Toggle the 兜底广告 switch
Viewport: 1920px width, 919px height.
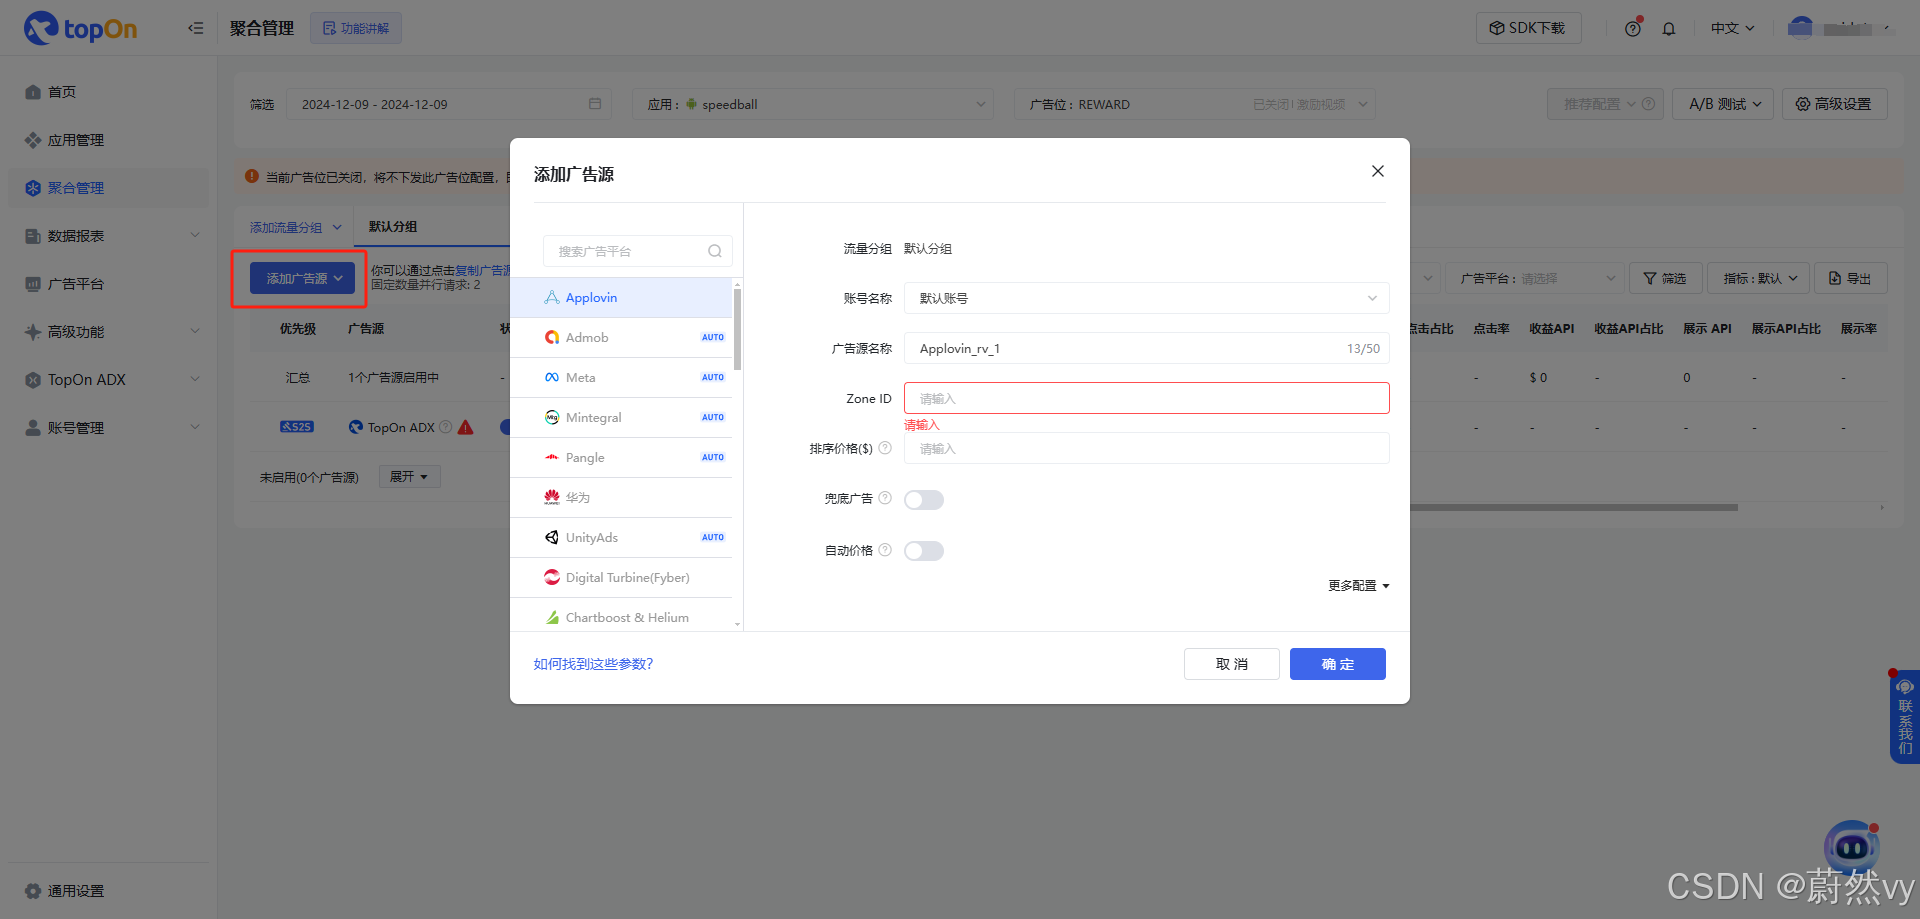pyautogui.click(x=924, y=500)
